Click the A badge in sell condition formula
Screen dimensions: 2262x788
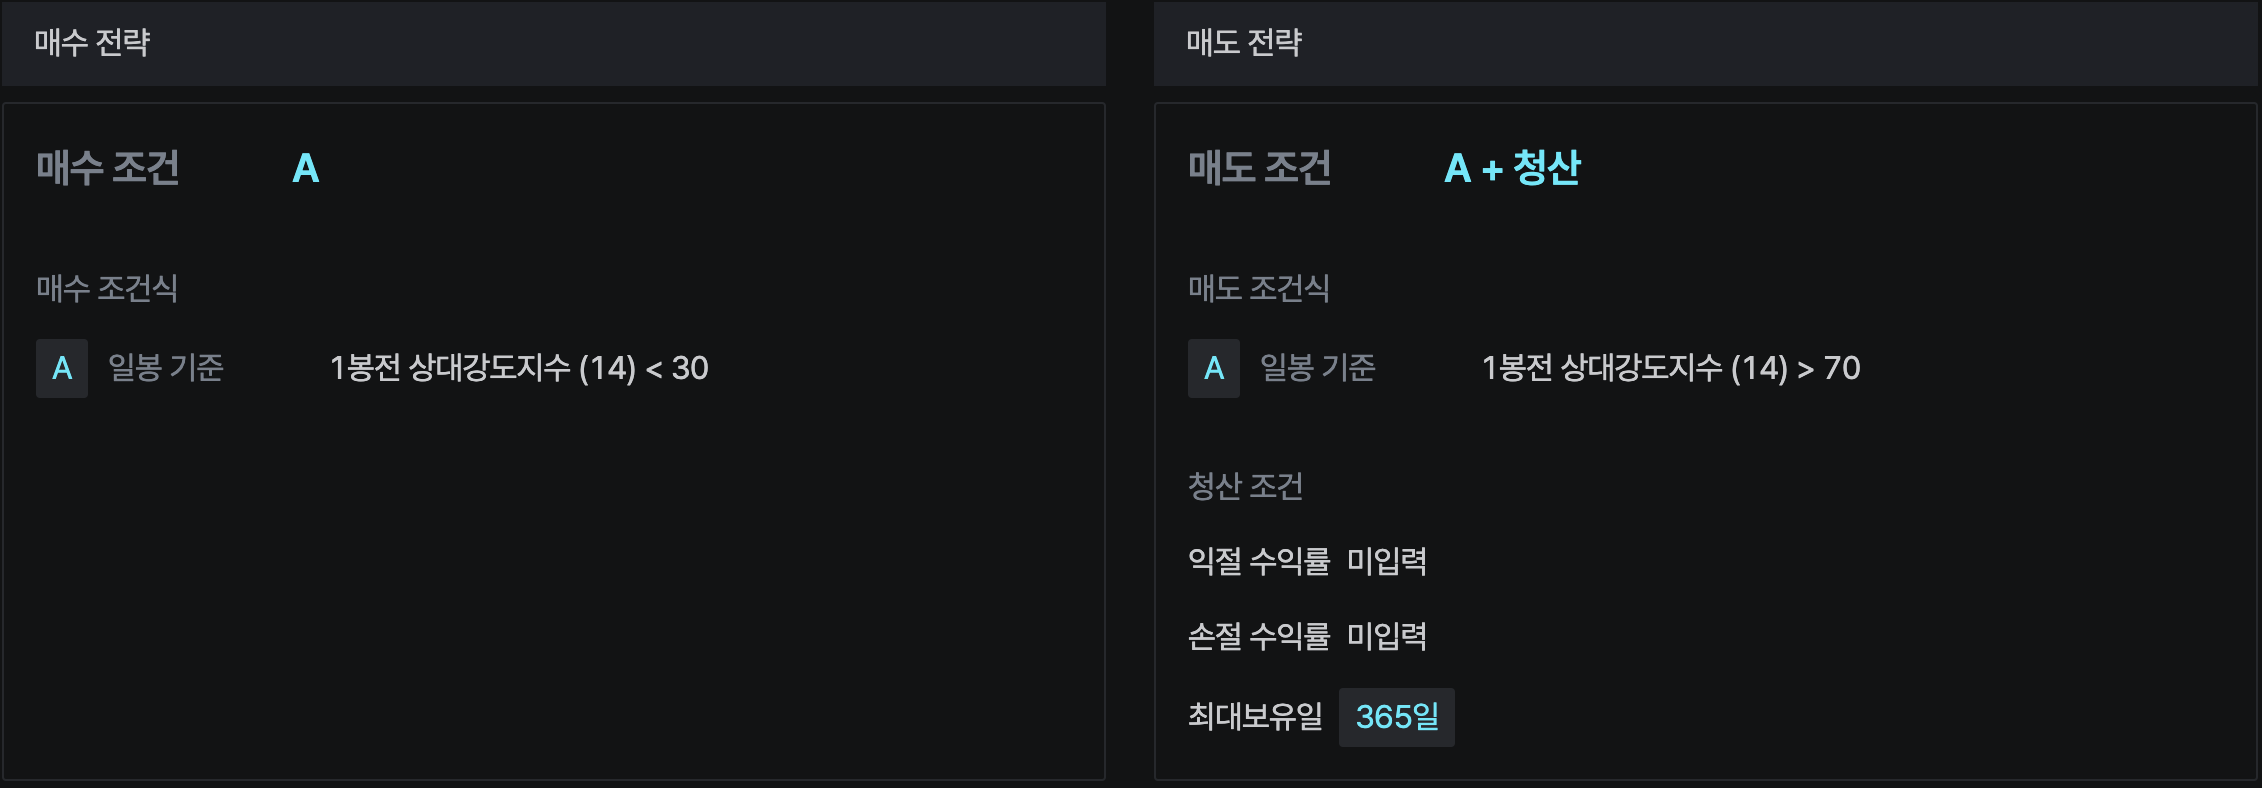pyautogui.click(x=1213, y=368)
